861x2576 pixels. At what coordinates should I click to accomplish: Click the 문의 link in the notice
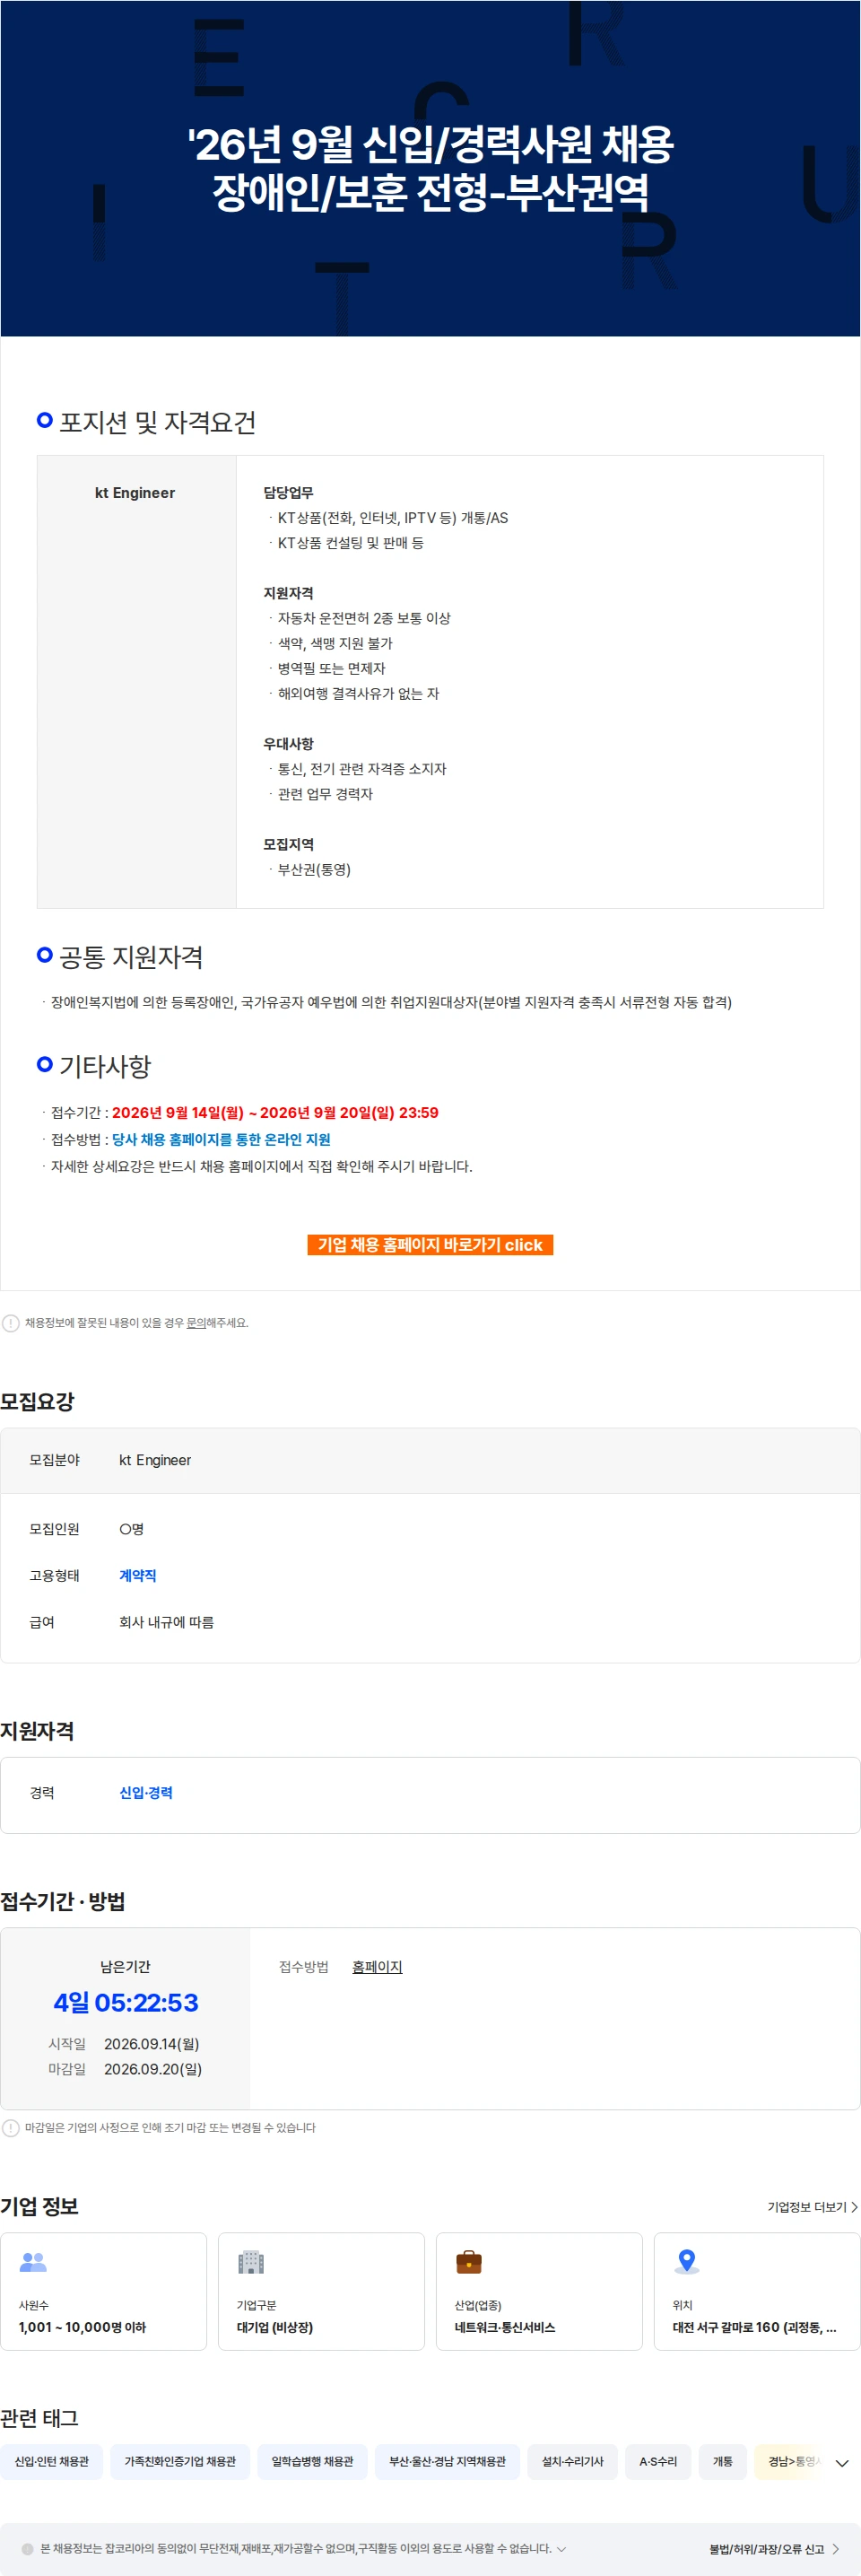pos(196,1323)
